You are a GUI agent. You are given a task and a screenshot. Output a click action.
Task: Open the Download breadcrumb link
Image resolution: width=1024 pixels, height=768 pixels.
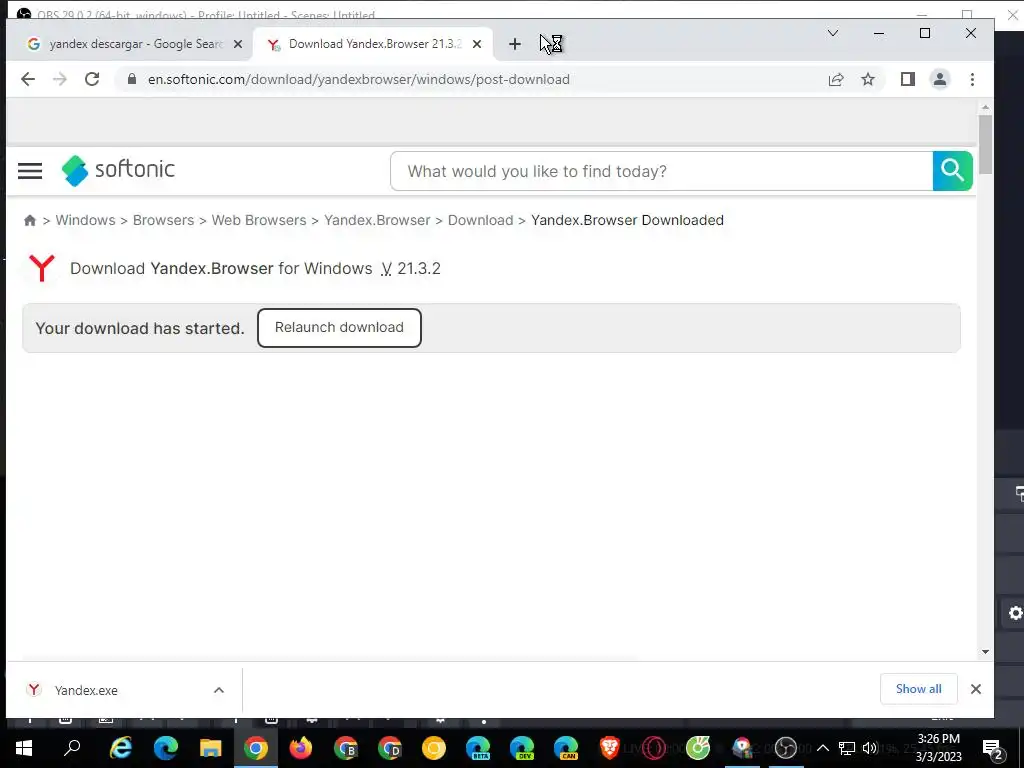click(480, 220)
